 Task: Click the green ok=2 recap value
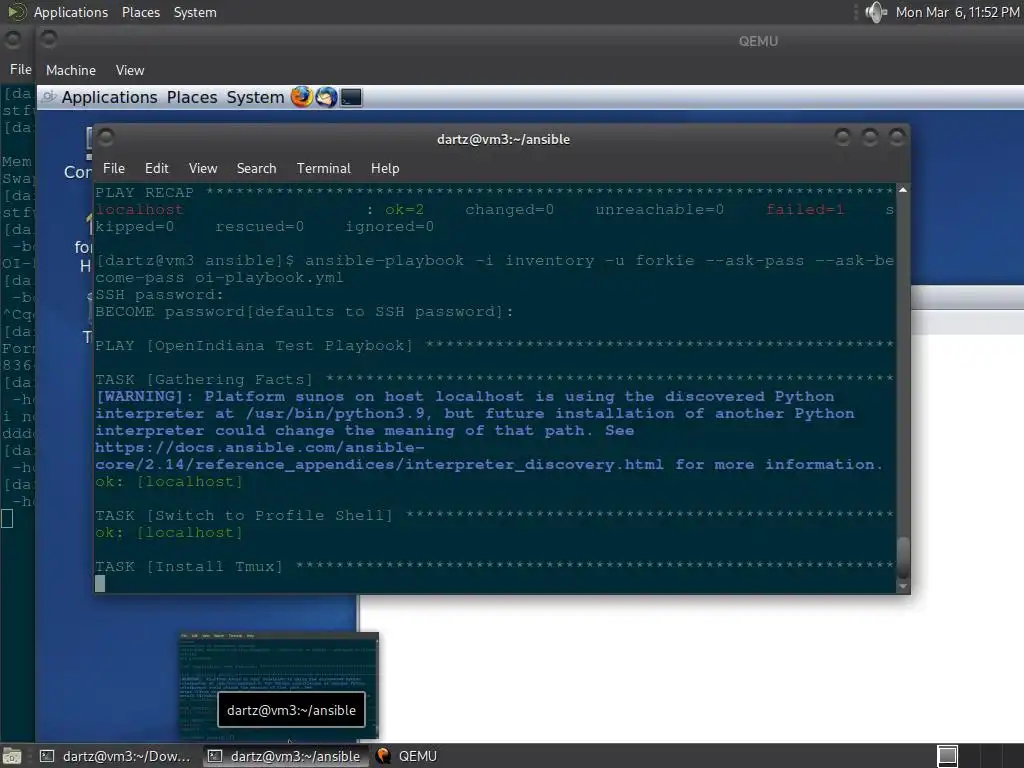click(x=404, y=210)
